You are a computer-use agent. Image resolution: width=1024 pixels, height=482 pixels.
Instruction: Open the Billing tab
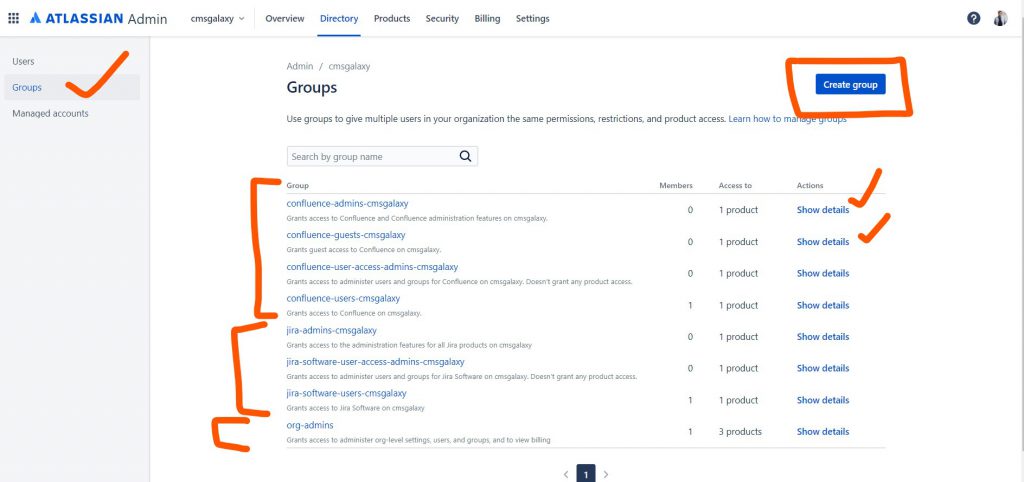point(488,19)
